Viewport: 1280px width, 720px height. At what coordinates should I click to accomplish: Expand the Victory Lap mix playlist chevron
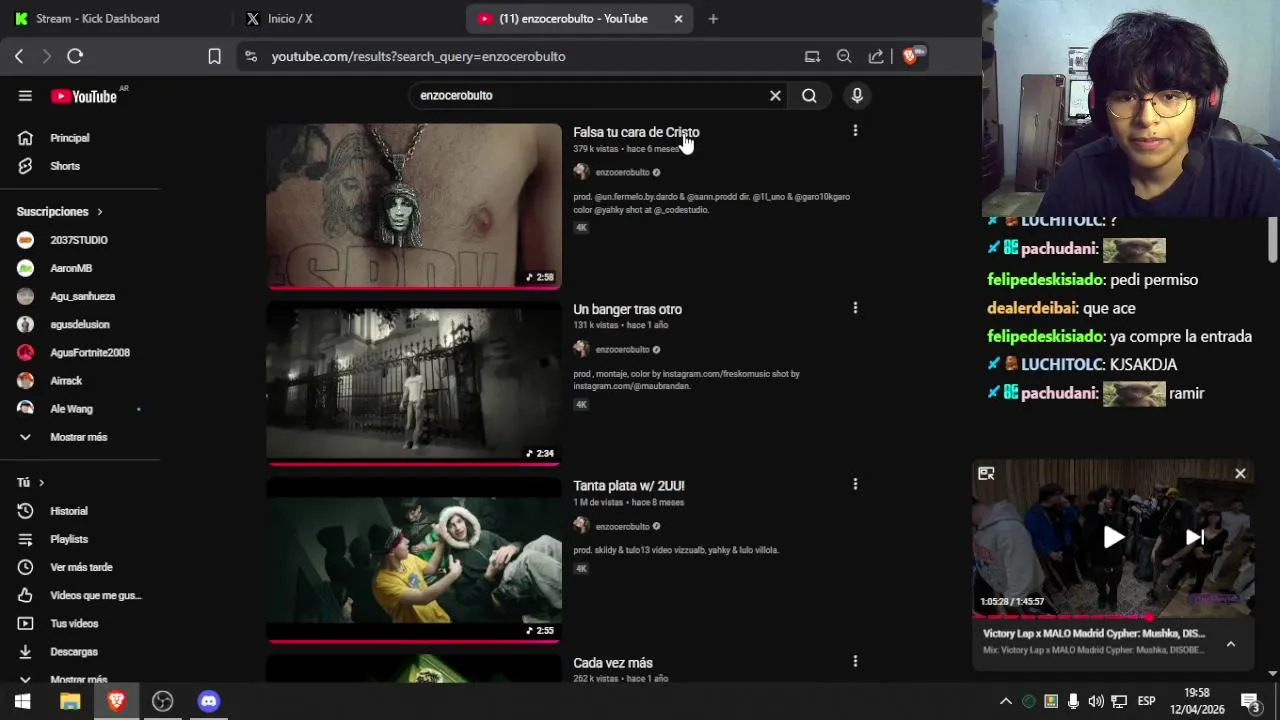pyautogui.click(x=1231, y=644)
